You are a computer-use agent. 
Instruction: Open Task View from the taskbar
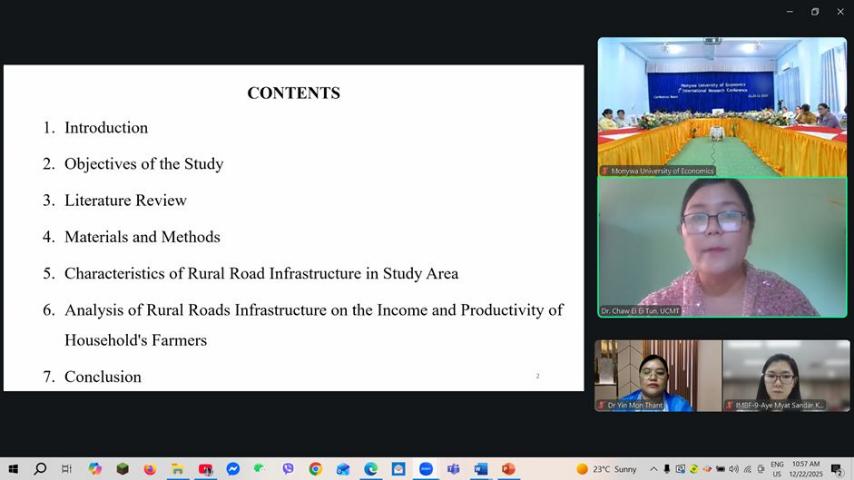(x=67, y=469)
